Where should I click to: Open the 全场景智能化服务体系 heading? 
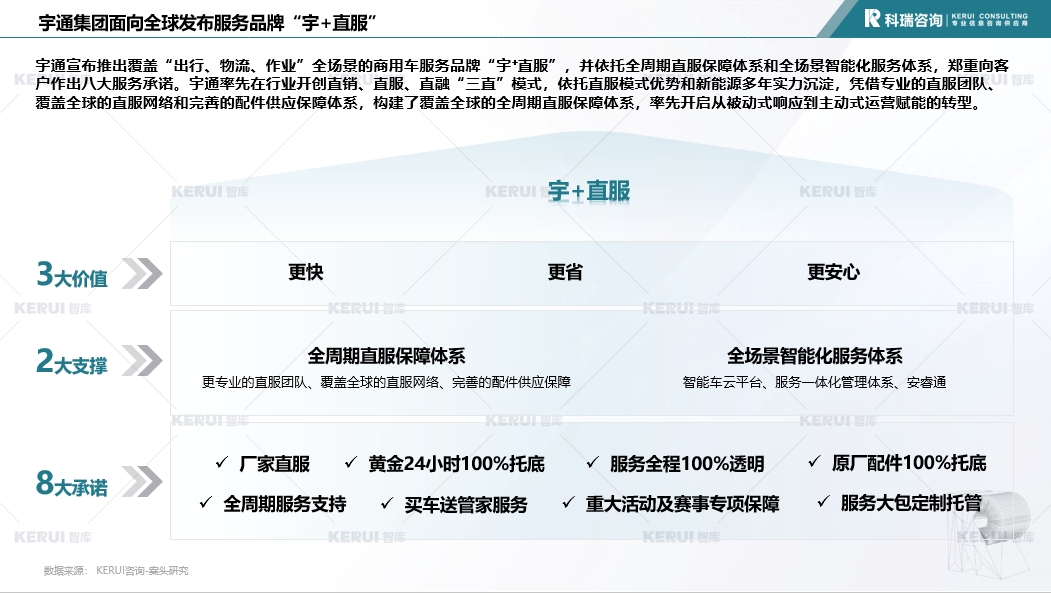(814, 356)
